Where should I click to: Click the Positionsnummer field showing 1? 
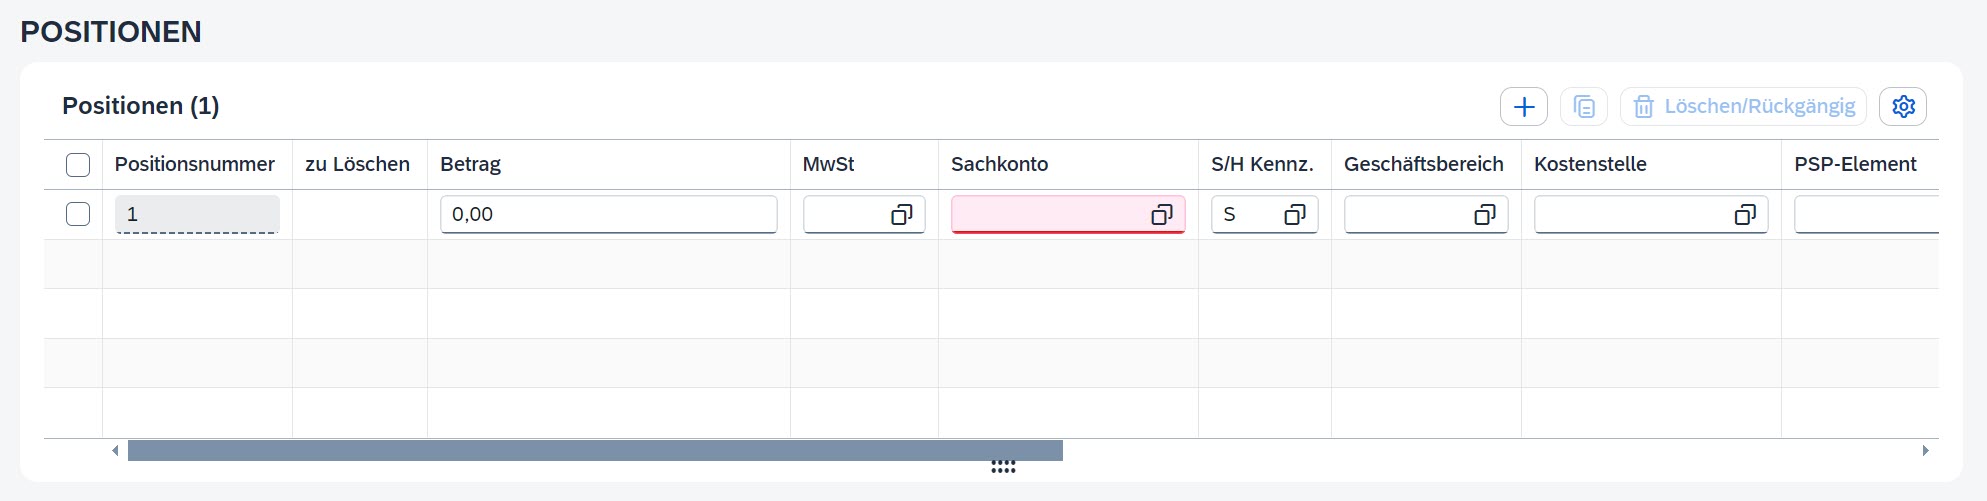coord(197,215)
